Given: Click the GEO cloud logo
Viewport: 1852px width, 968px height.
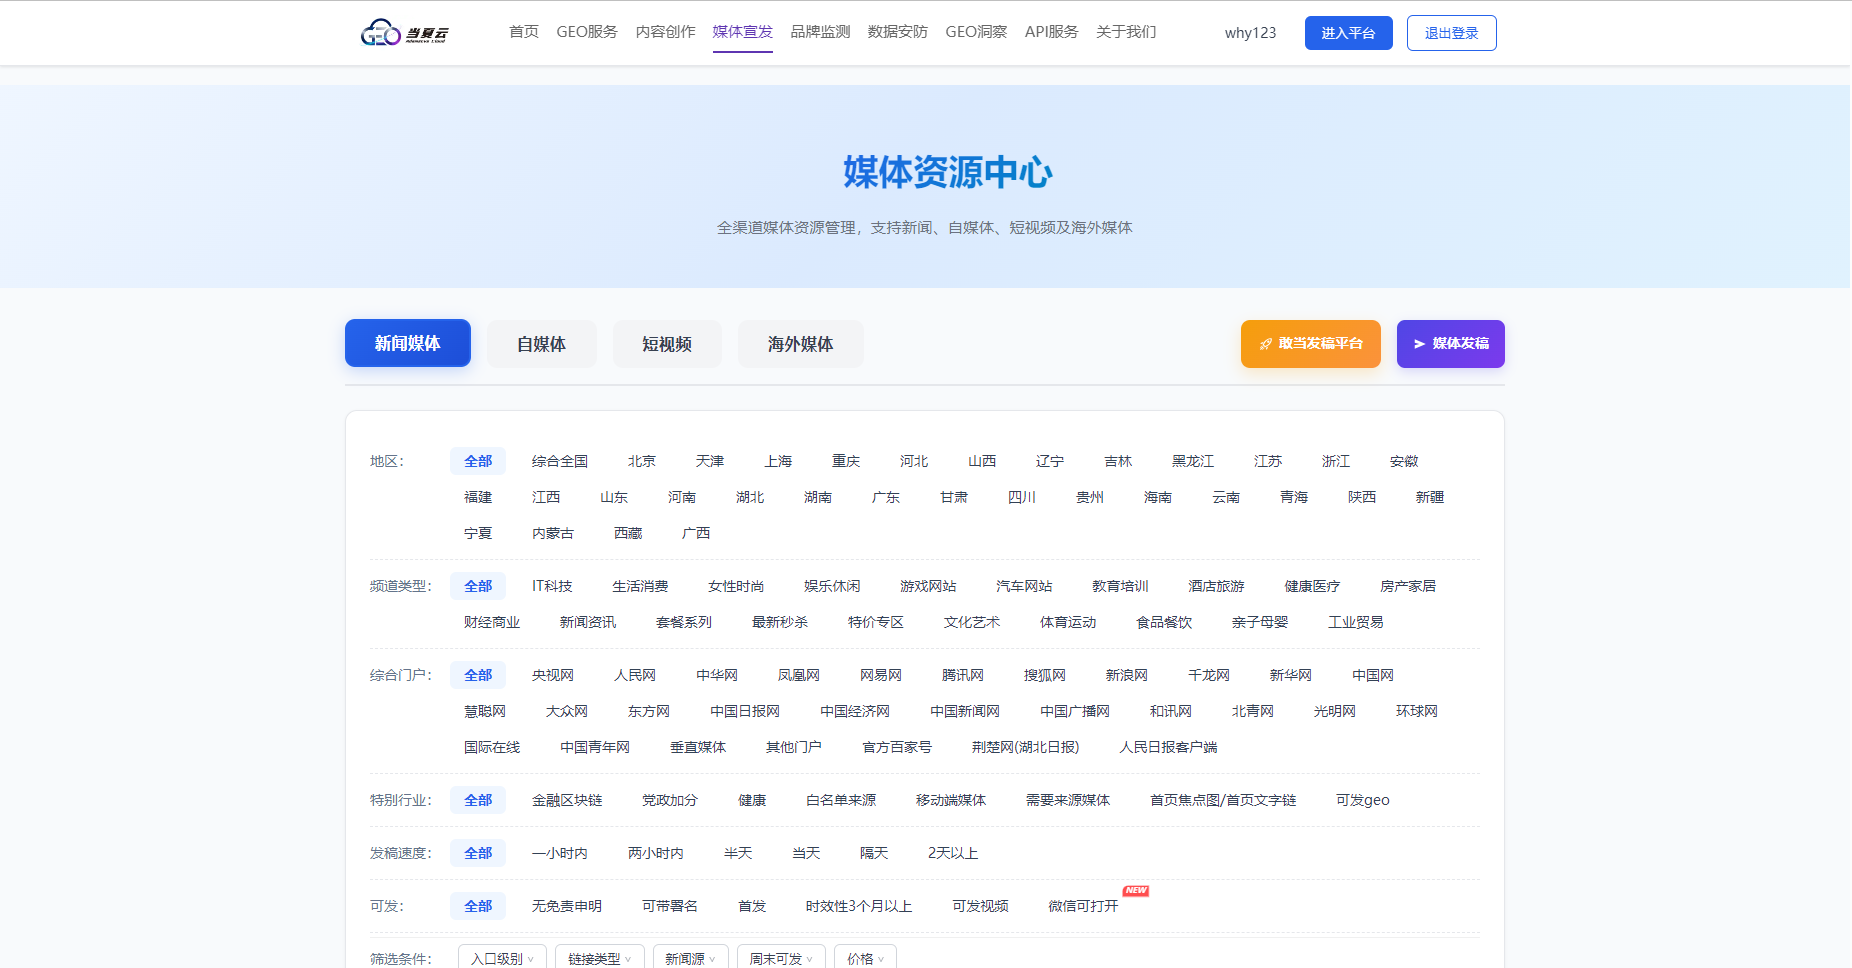Looking at the screenshot, I should 404,33.
